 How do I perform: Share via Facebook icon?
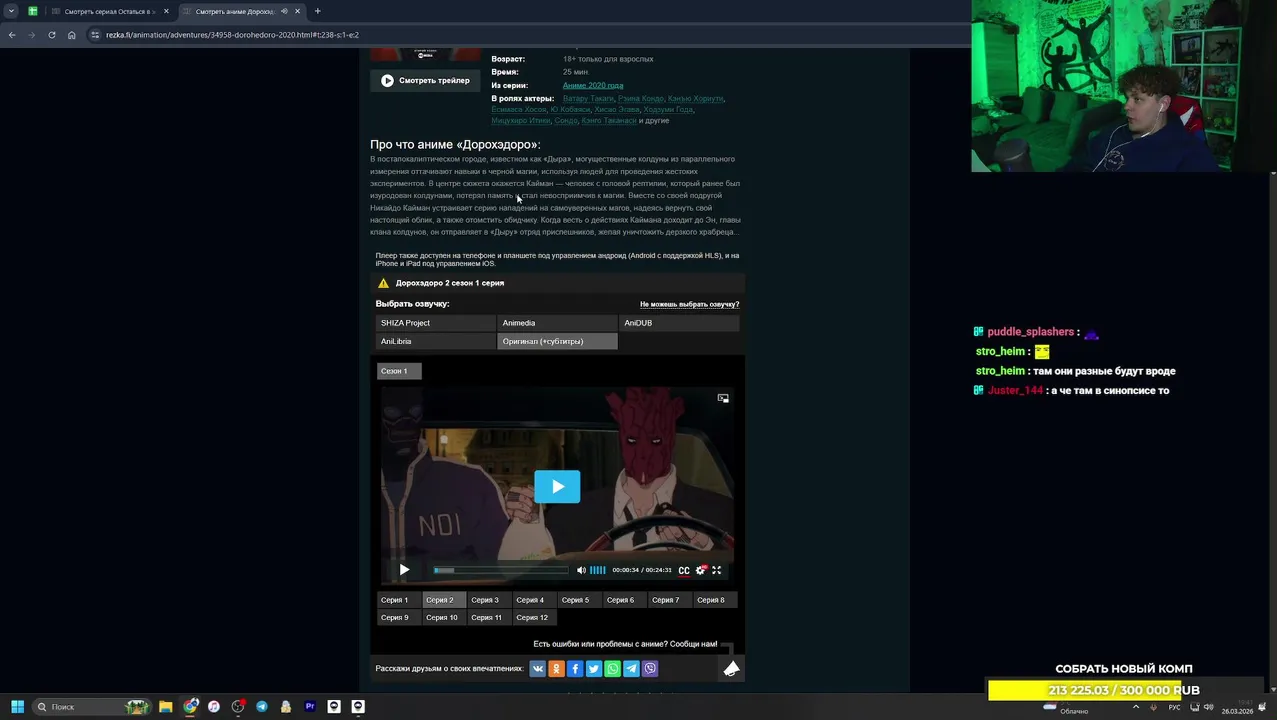(x=575, y=669)
